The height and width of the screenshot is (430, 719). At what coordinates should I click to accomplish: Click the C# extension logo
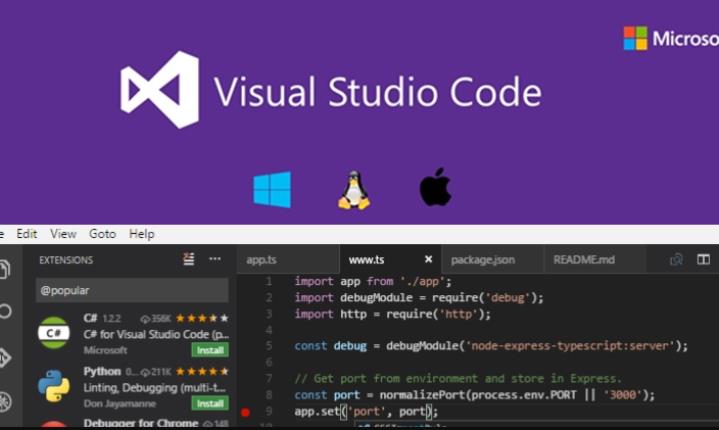click(x=53, y=333)
